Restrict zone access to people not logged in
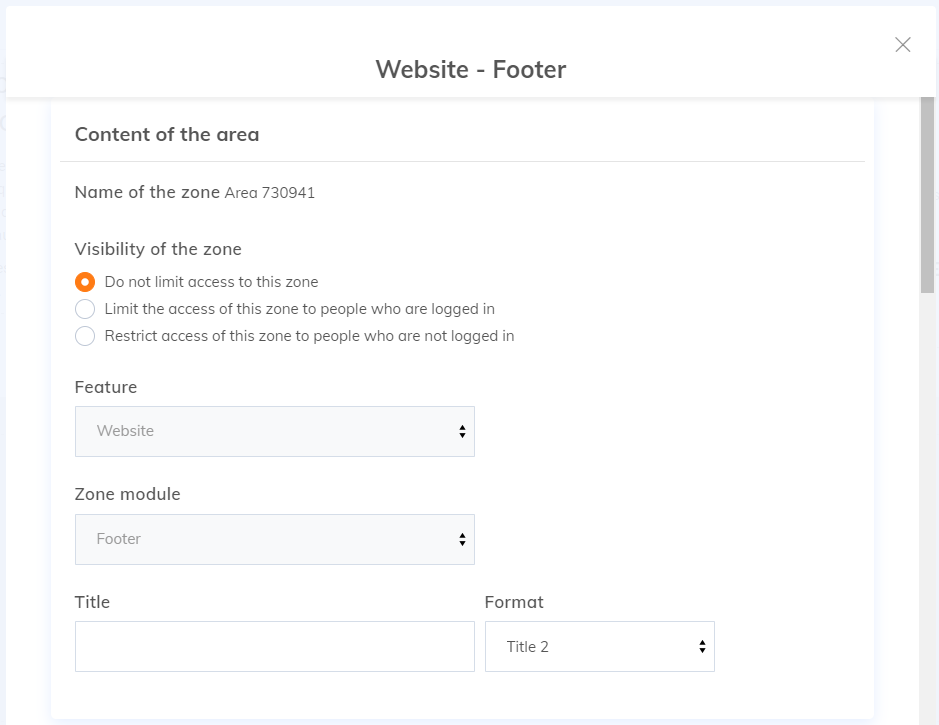 85,336
